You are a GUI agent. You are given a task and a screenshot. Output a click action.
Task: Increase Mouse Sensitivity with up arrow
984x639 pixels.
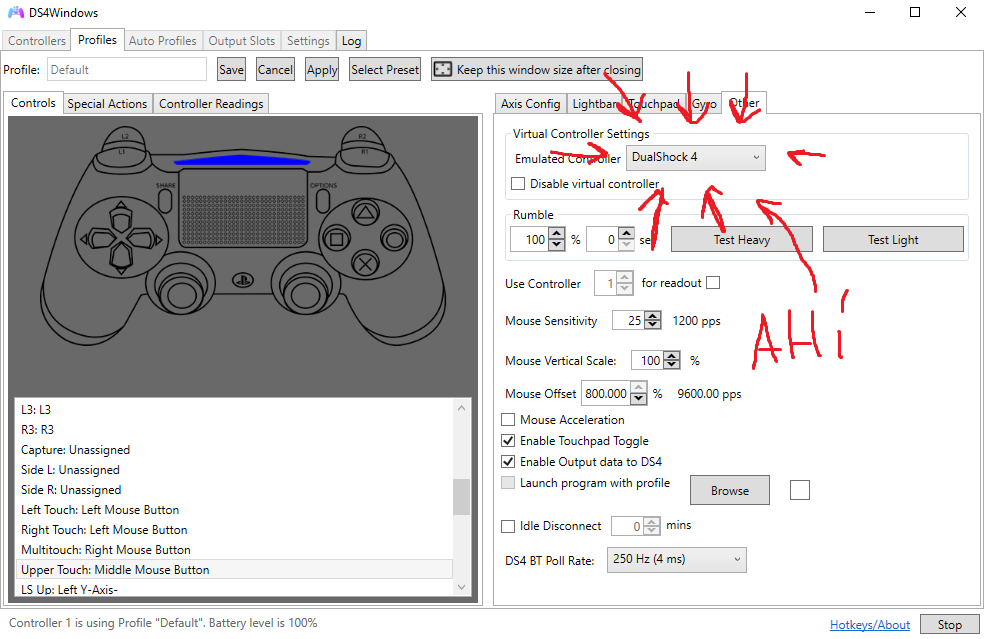pos(653,315)
